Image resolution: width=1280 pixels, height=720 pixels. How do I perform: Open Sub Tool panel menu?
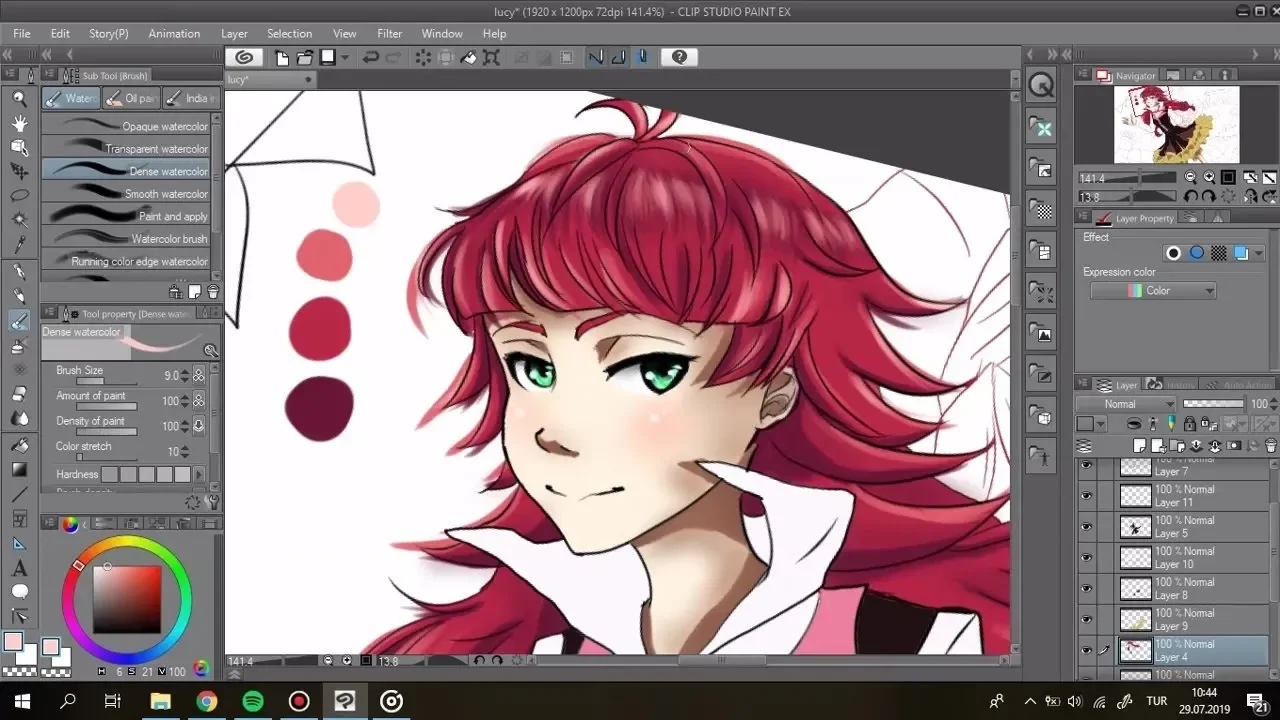point(47,75)
